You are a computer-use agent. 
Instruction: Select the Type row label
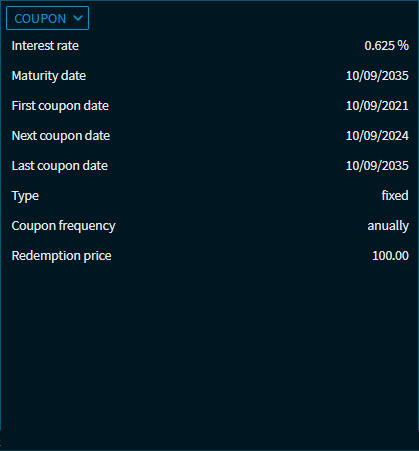tap(25, 196)
